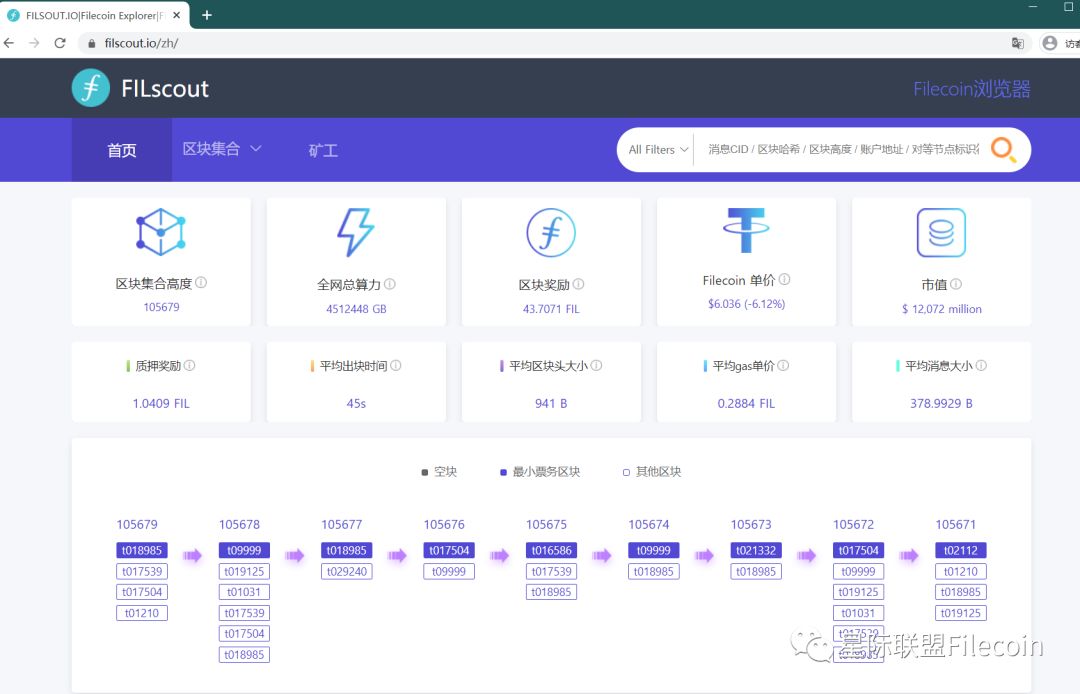Click the 最小票务区块 legend marker
The width and height of the screenshot is (1080, 694).
(x=503, y=472)
